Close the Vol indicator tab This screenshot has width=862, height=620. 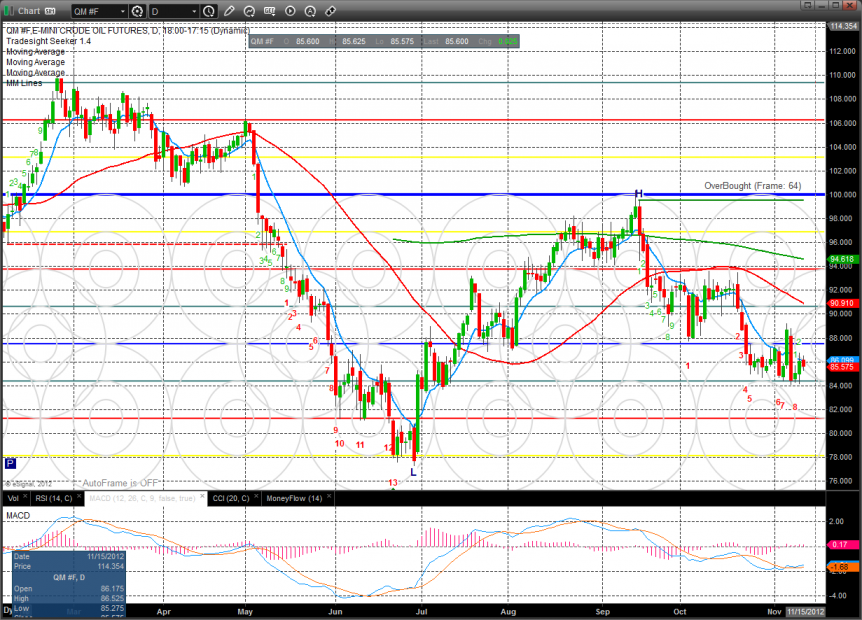[x=25, y=496]
